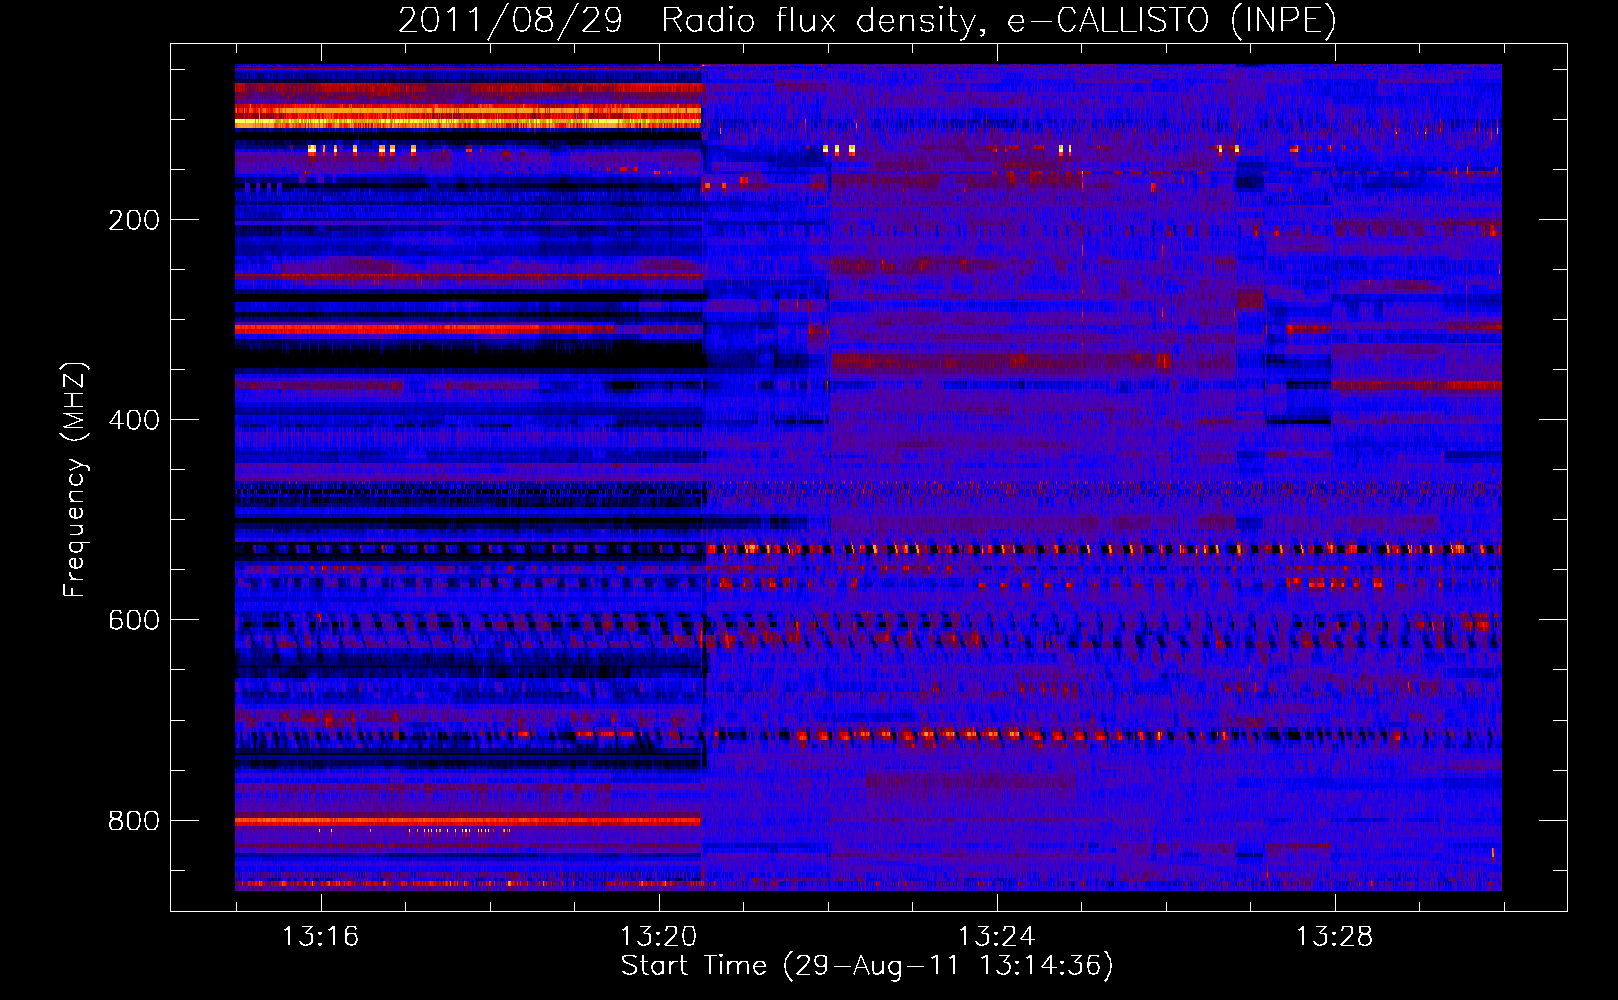
Task: Click the "13:16" time tick label
Action: [320, 936]
